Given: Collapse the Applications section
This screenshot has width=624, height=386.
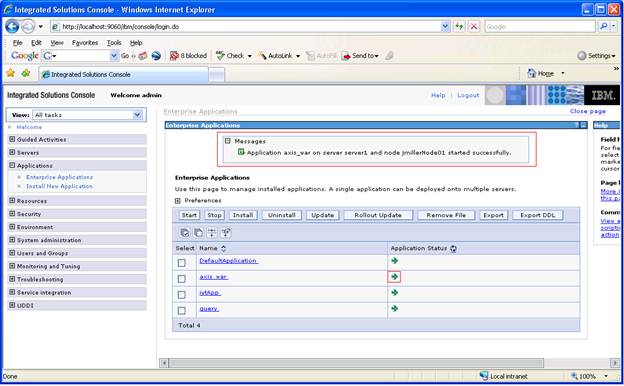Looking at the screenshot, I should coord(12,165).
